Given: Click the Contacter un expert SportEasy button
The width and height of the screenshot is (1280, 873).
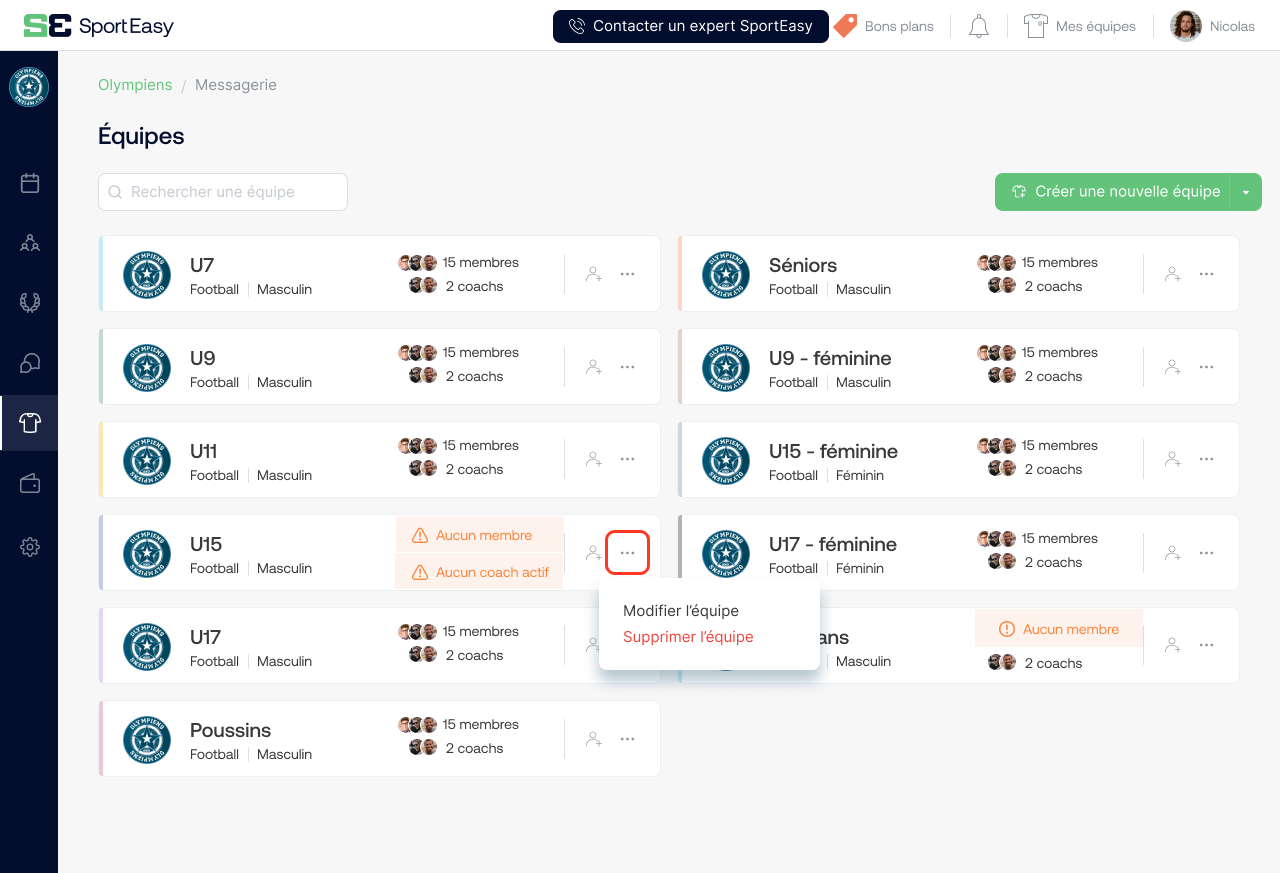Looking at the screenshot, I should [x=690, y=26].
